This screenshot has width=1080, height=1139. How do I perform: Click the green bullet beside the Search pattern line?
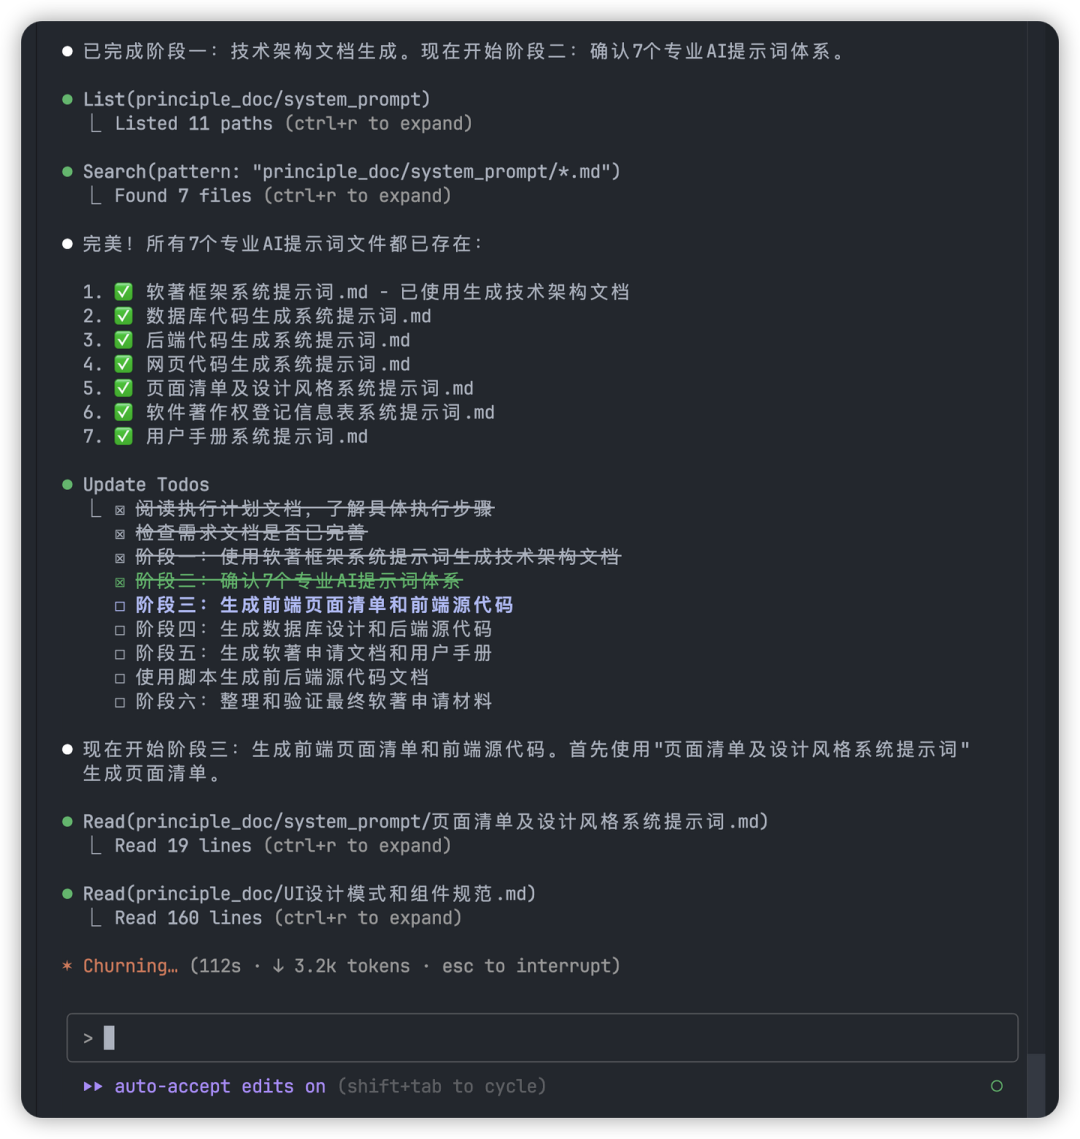[68, 171]
